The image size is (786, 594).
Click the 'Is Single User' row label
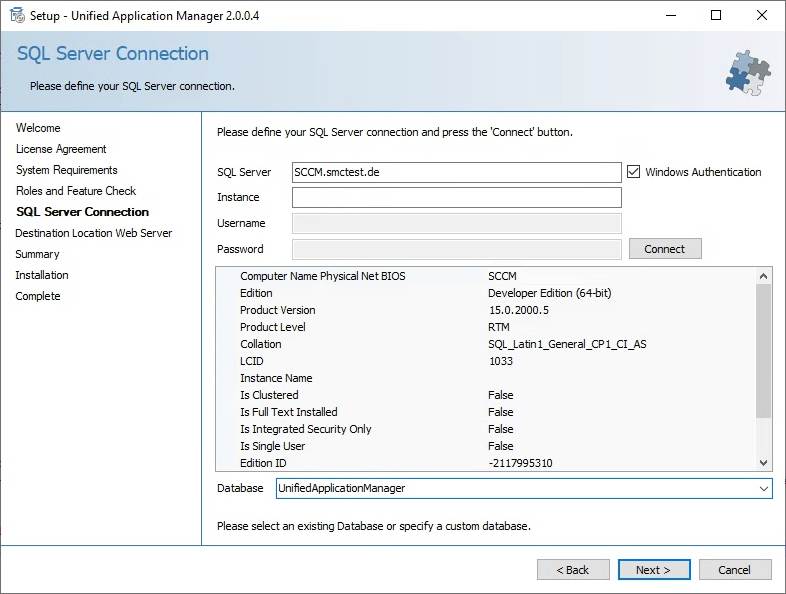tap(273, 446)
